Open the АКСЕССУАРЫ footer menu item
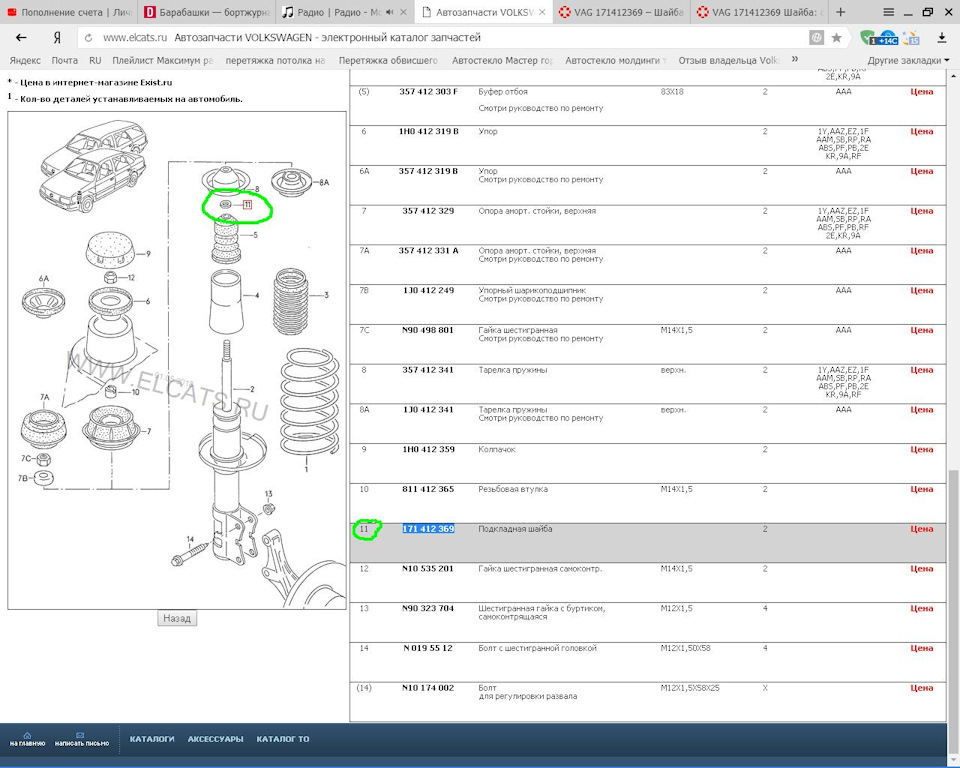 point(216,739)
